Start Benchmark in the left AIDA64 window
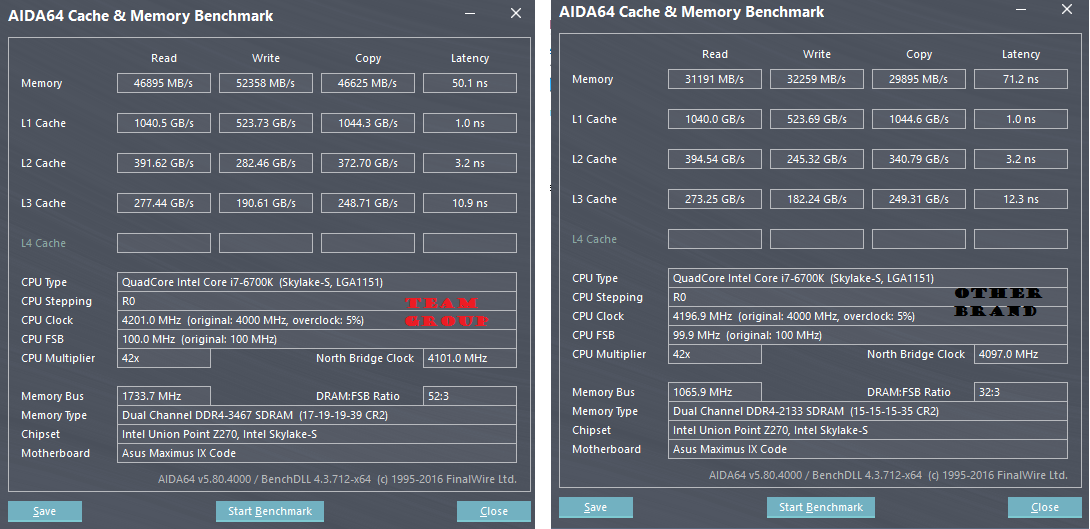The height and width of the screenshot is (529, 1090). click(x=270, y=511)
